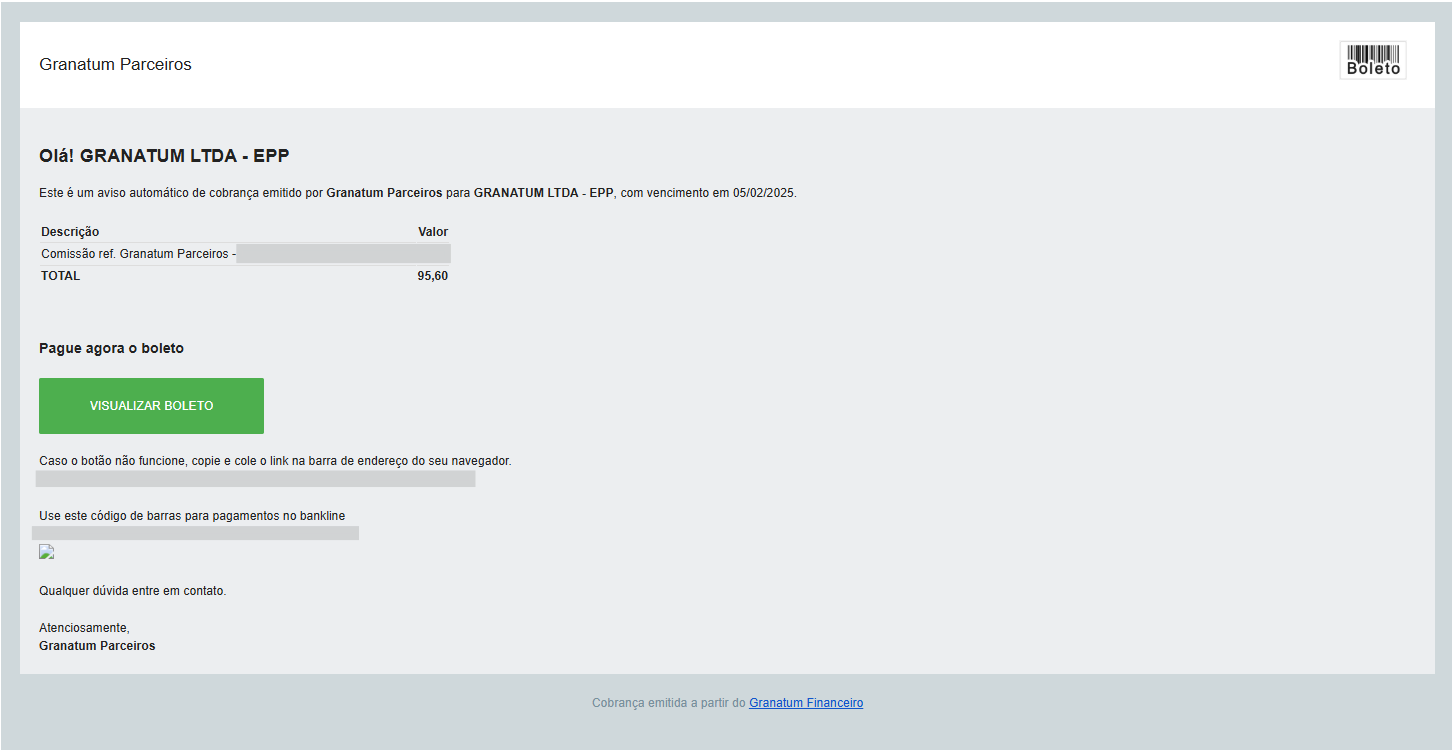Screen dimensions: 1452x752
Task: Click the Granatum Parceiros header title
Action: pyautogui.click(x=115, y=64)
